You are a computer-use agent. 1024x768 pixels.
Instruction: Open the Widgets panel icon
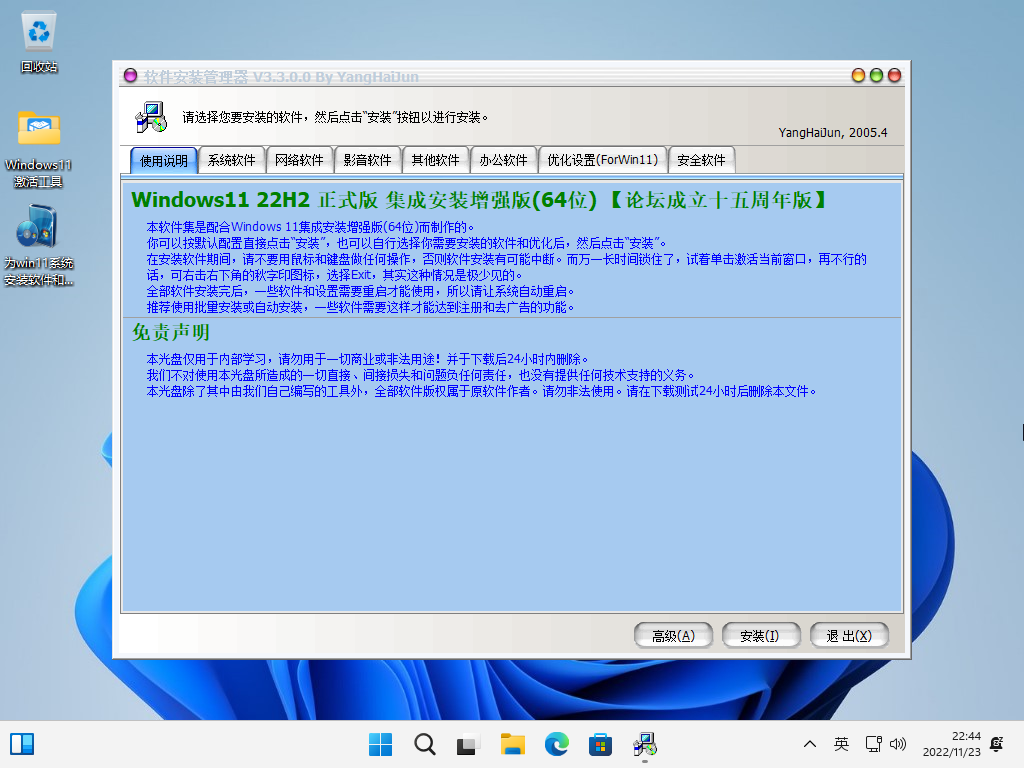click(x=22, y=744)
